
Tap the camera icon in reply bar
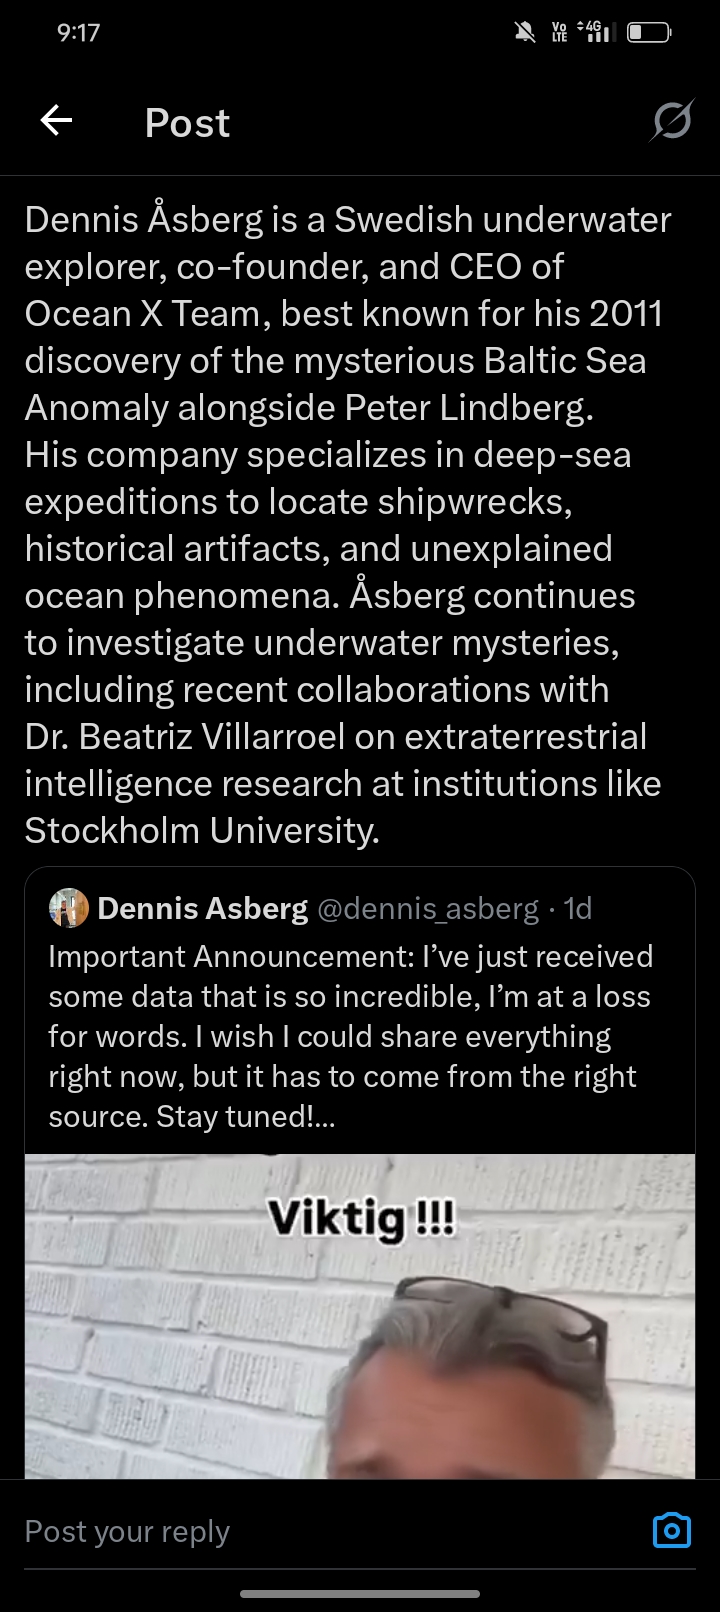click(x=671, y=1530)
